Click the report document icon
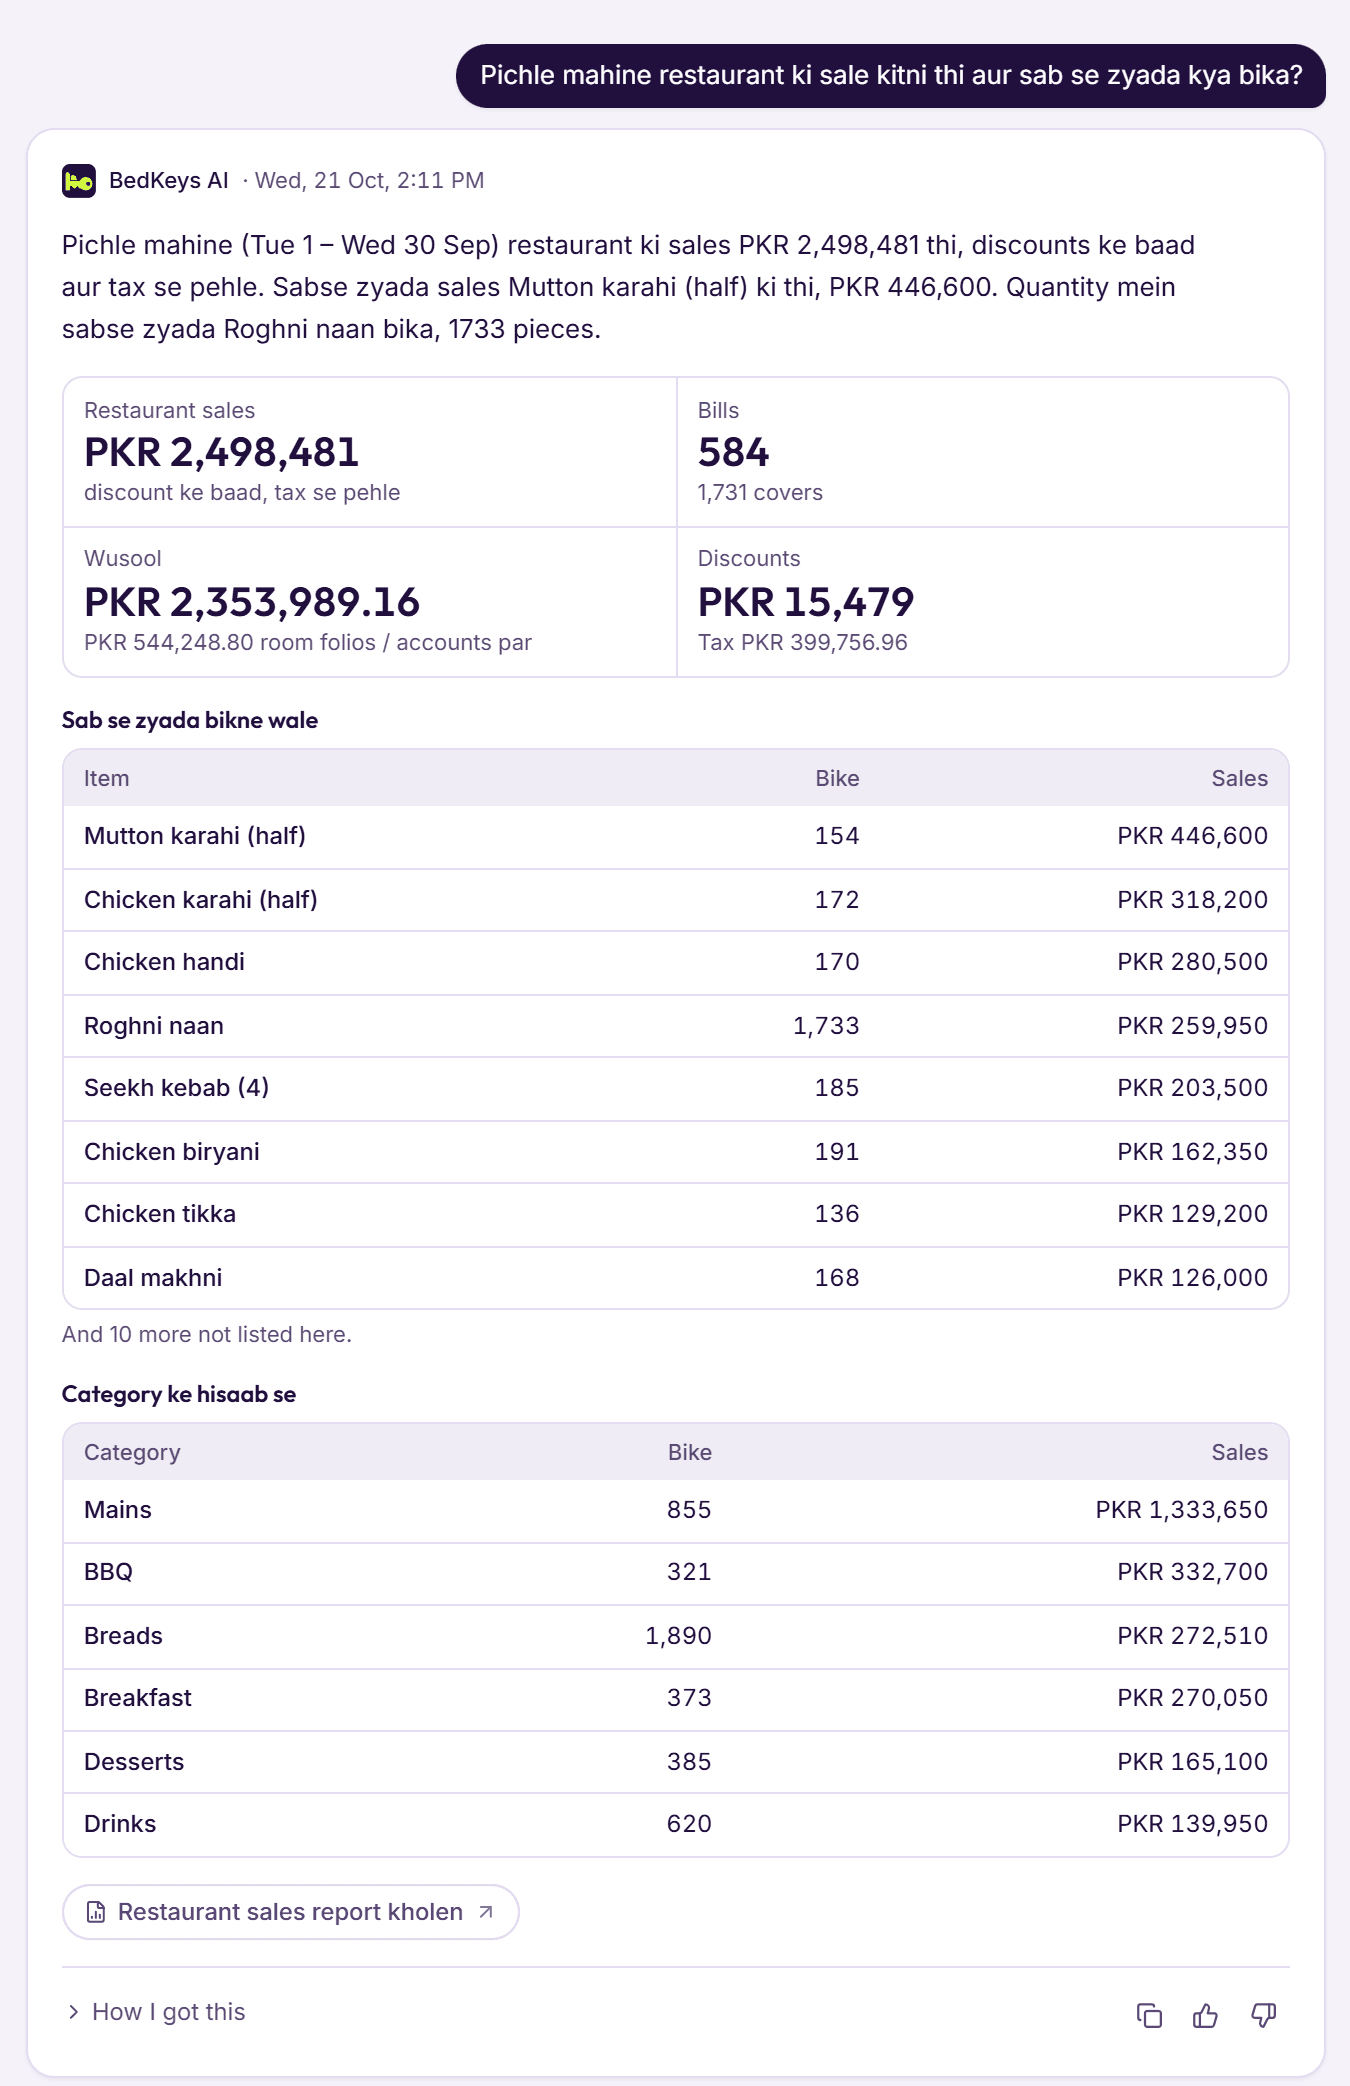Viewport: 1350px width, 2086px height. (96, 1912)
